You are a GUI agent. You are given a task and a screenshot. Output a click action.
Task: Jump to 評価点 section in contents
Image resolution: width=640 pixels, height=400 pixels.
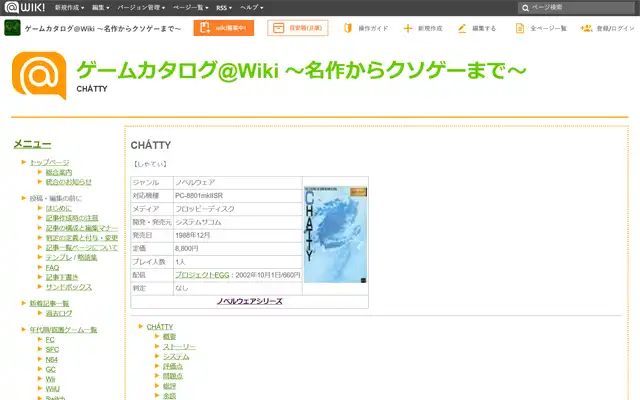click(173, 366)
